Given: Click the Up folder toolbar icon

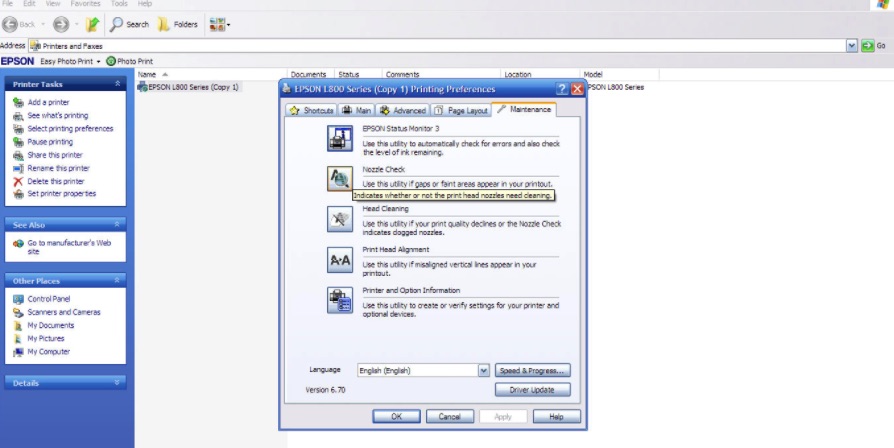Looking at the screenshot, I should click(x=92, y=25).
